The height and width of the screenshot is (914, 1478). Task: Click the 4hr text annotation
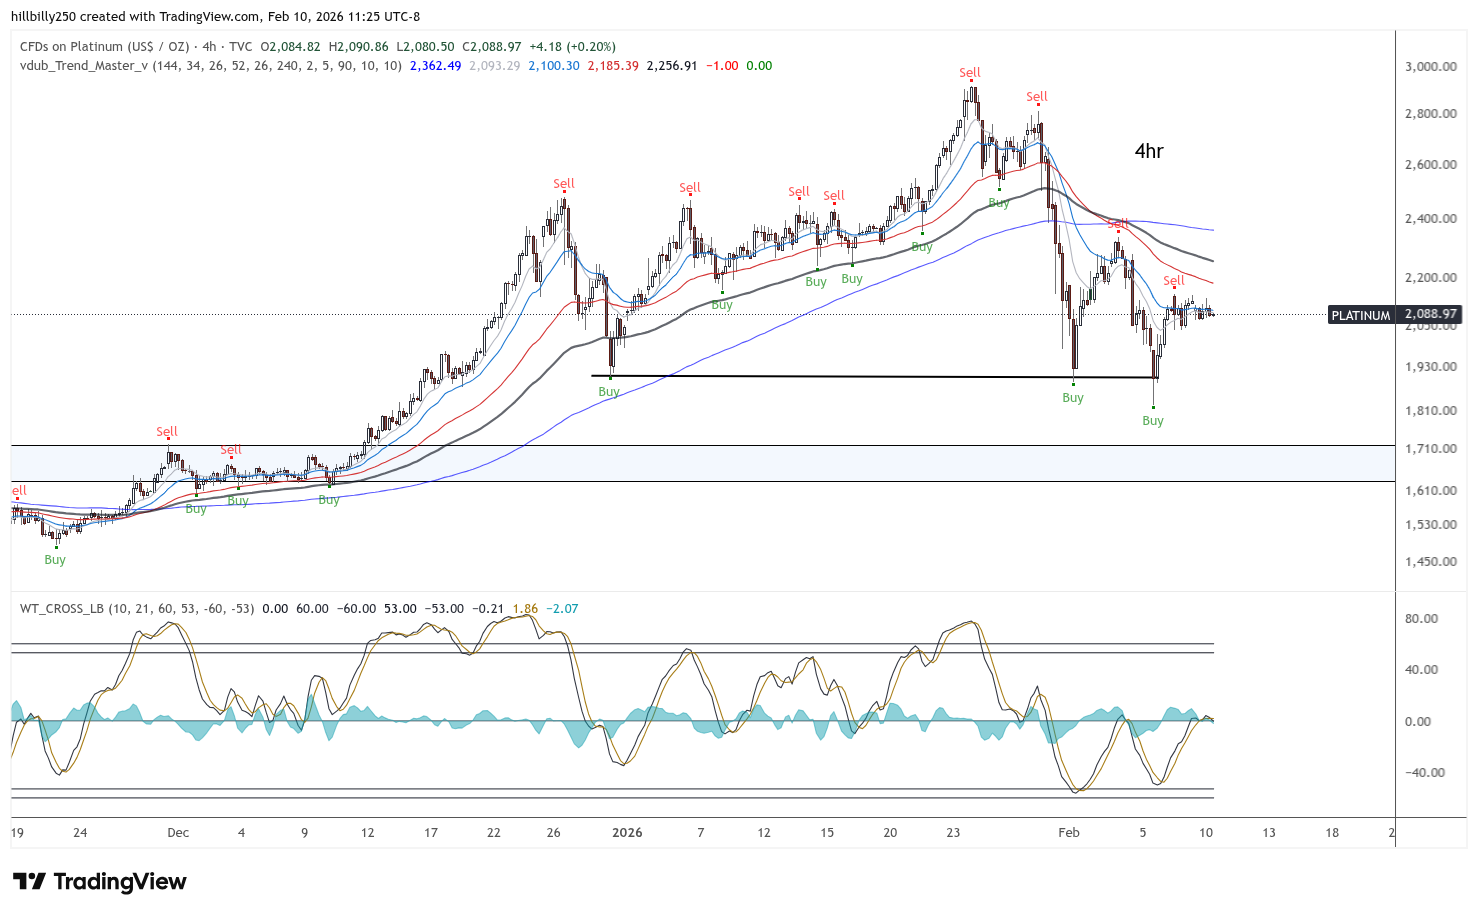click(1149, 151)
